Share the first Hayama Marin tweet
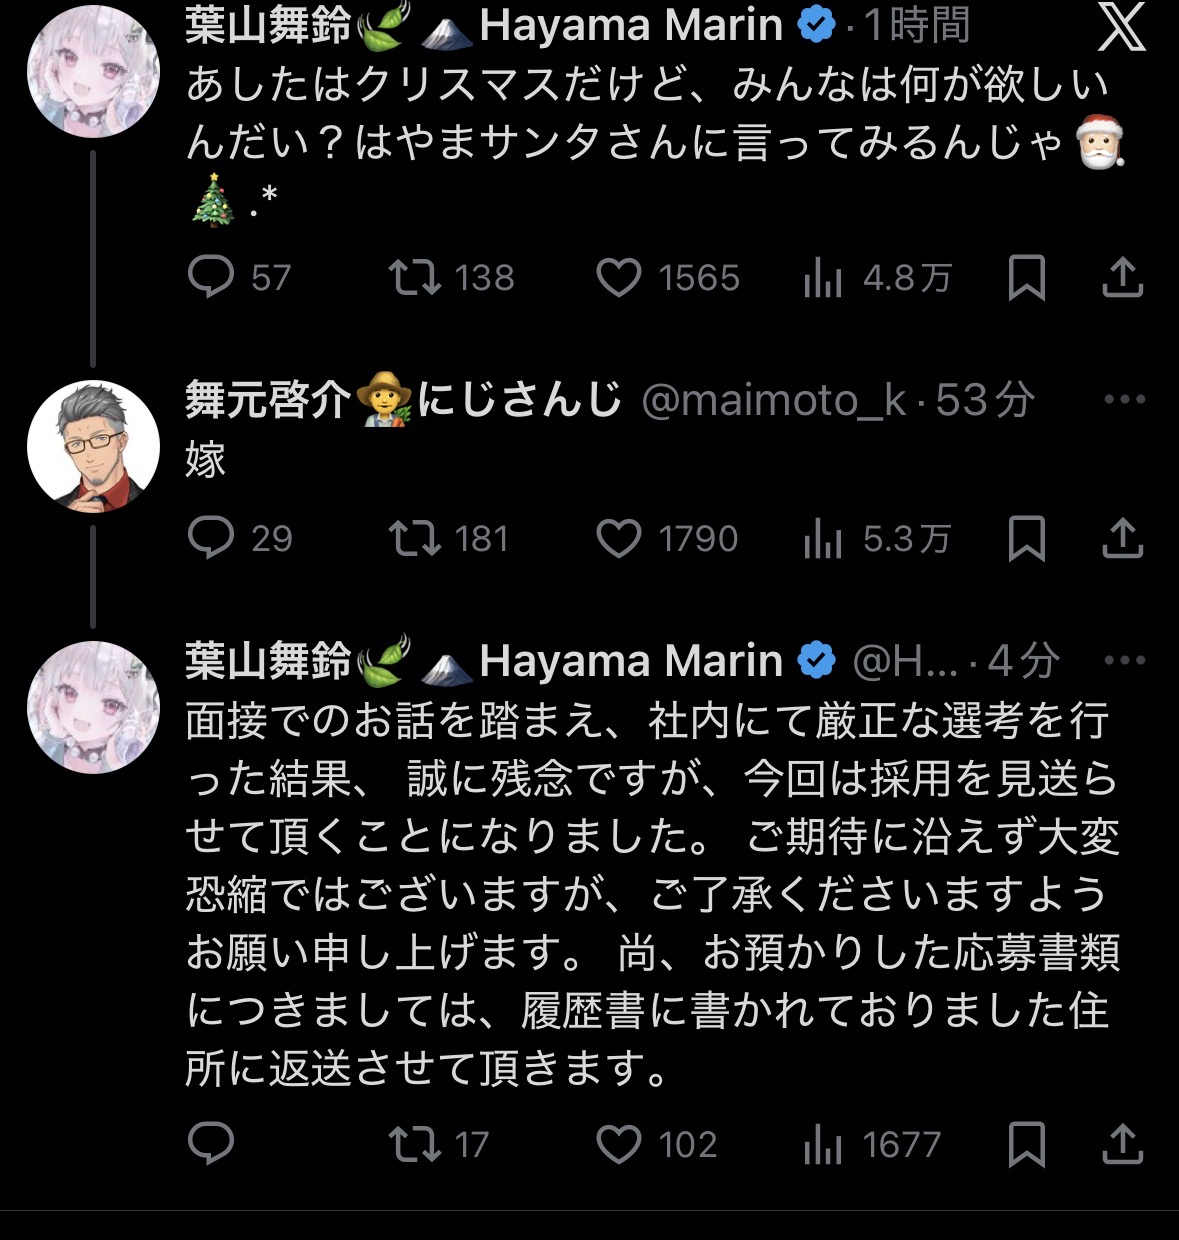 point(1122,277)
